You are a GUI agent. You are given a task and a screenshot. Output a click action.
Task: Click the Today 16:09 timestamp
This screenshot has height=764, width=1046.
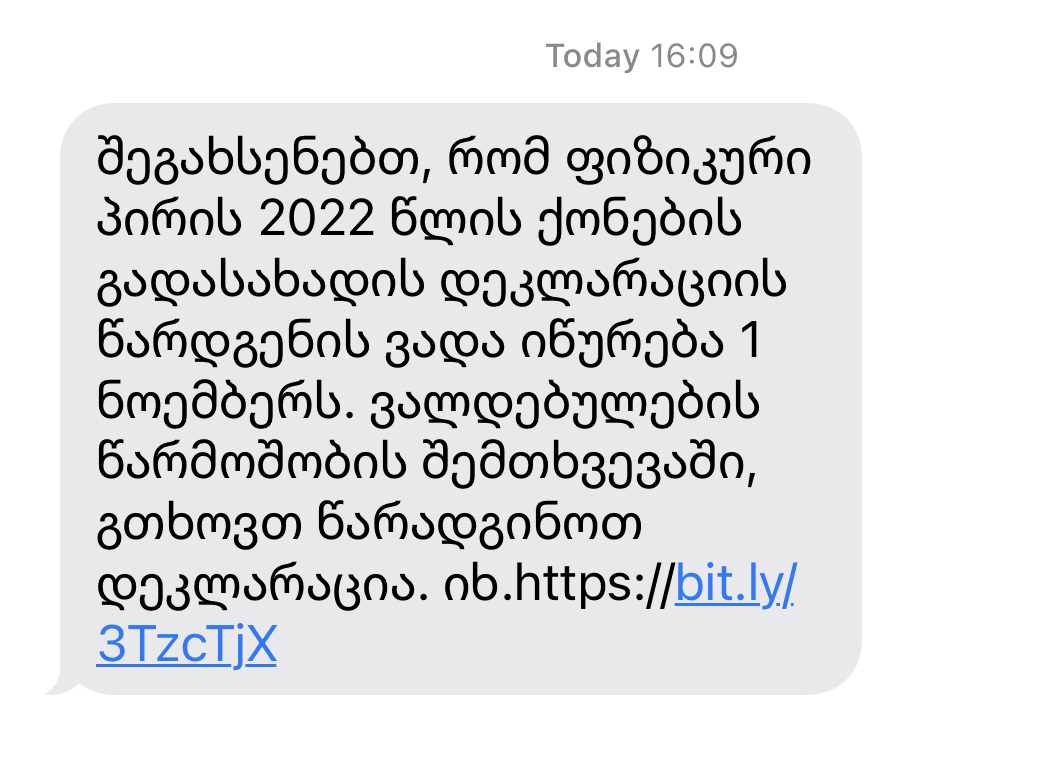coord(641,56)
